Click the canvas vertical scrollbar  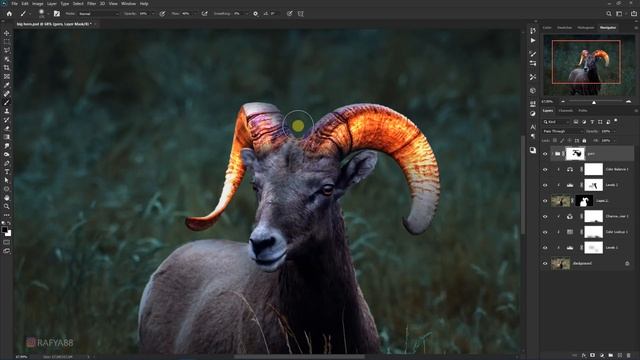click(523, 184)
